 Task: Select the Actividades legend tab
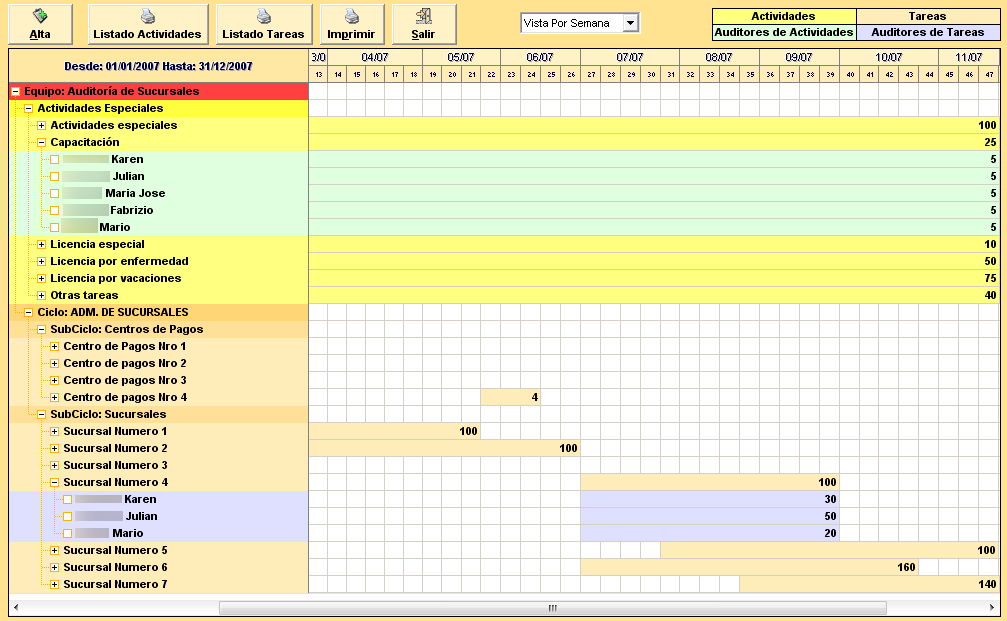coord(784,16)
